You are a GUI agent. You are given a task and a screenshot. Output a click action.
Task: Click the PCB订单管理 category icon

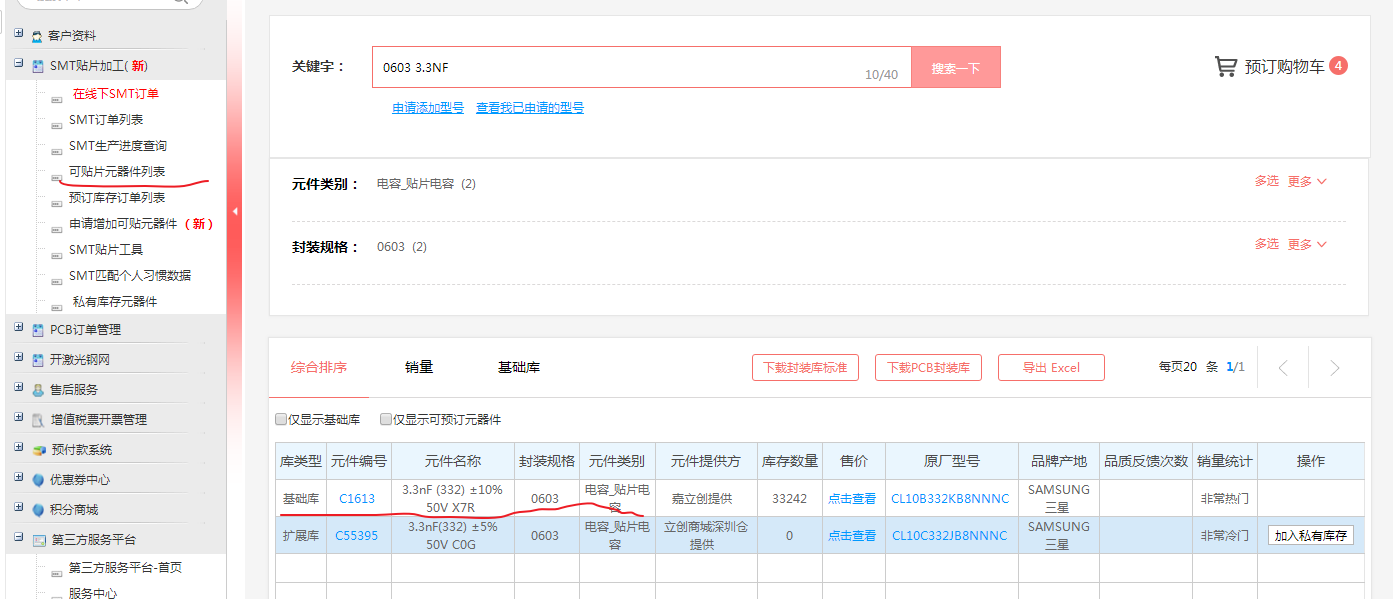click(37, 330)
